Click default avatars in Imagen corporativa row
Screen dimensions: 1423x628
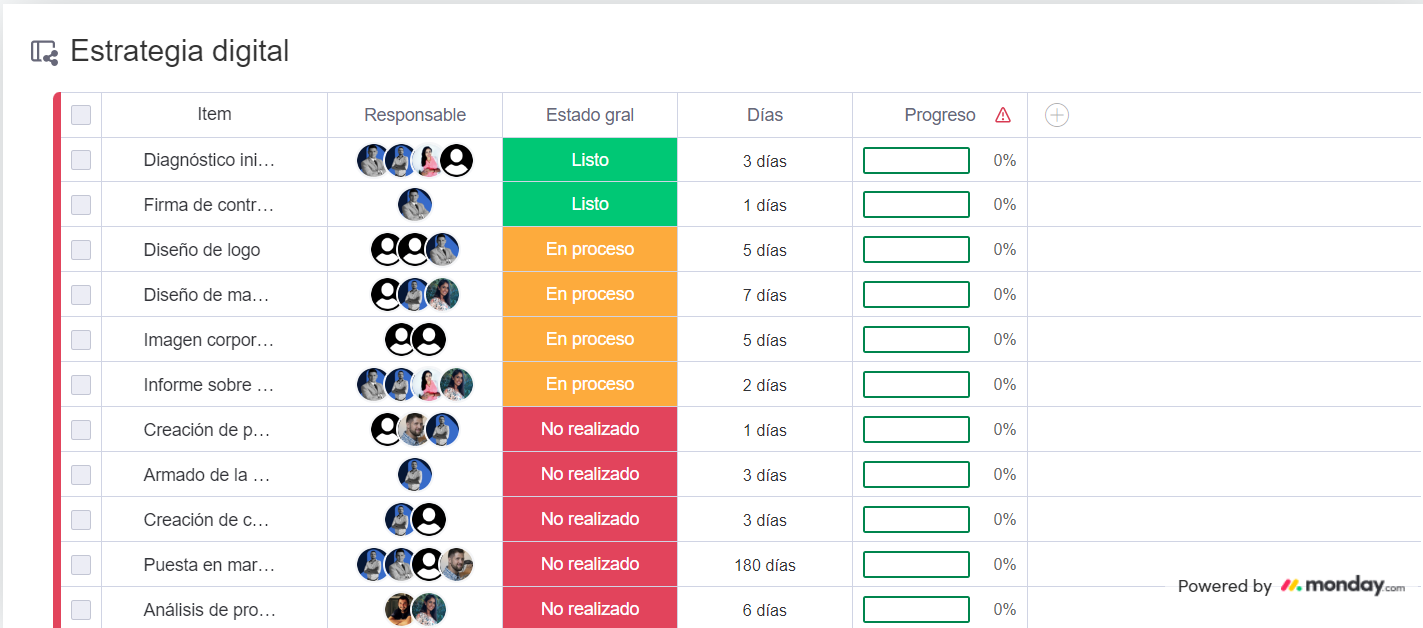415,340
